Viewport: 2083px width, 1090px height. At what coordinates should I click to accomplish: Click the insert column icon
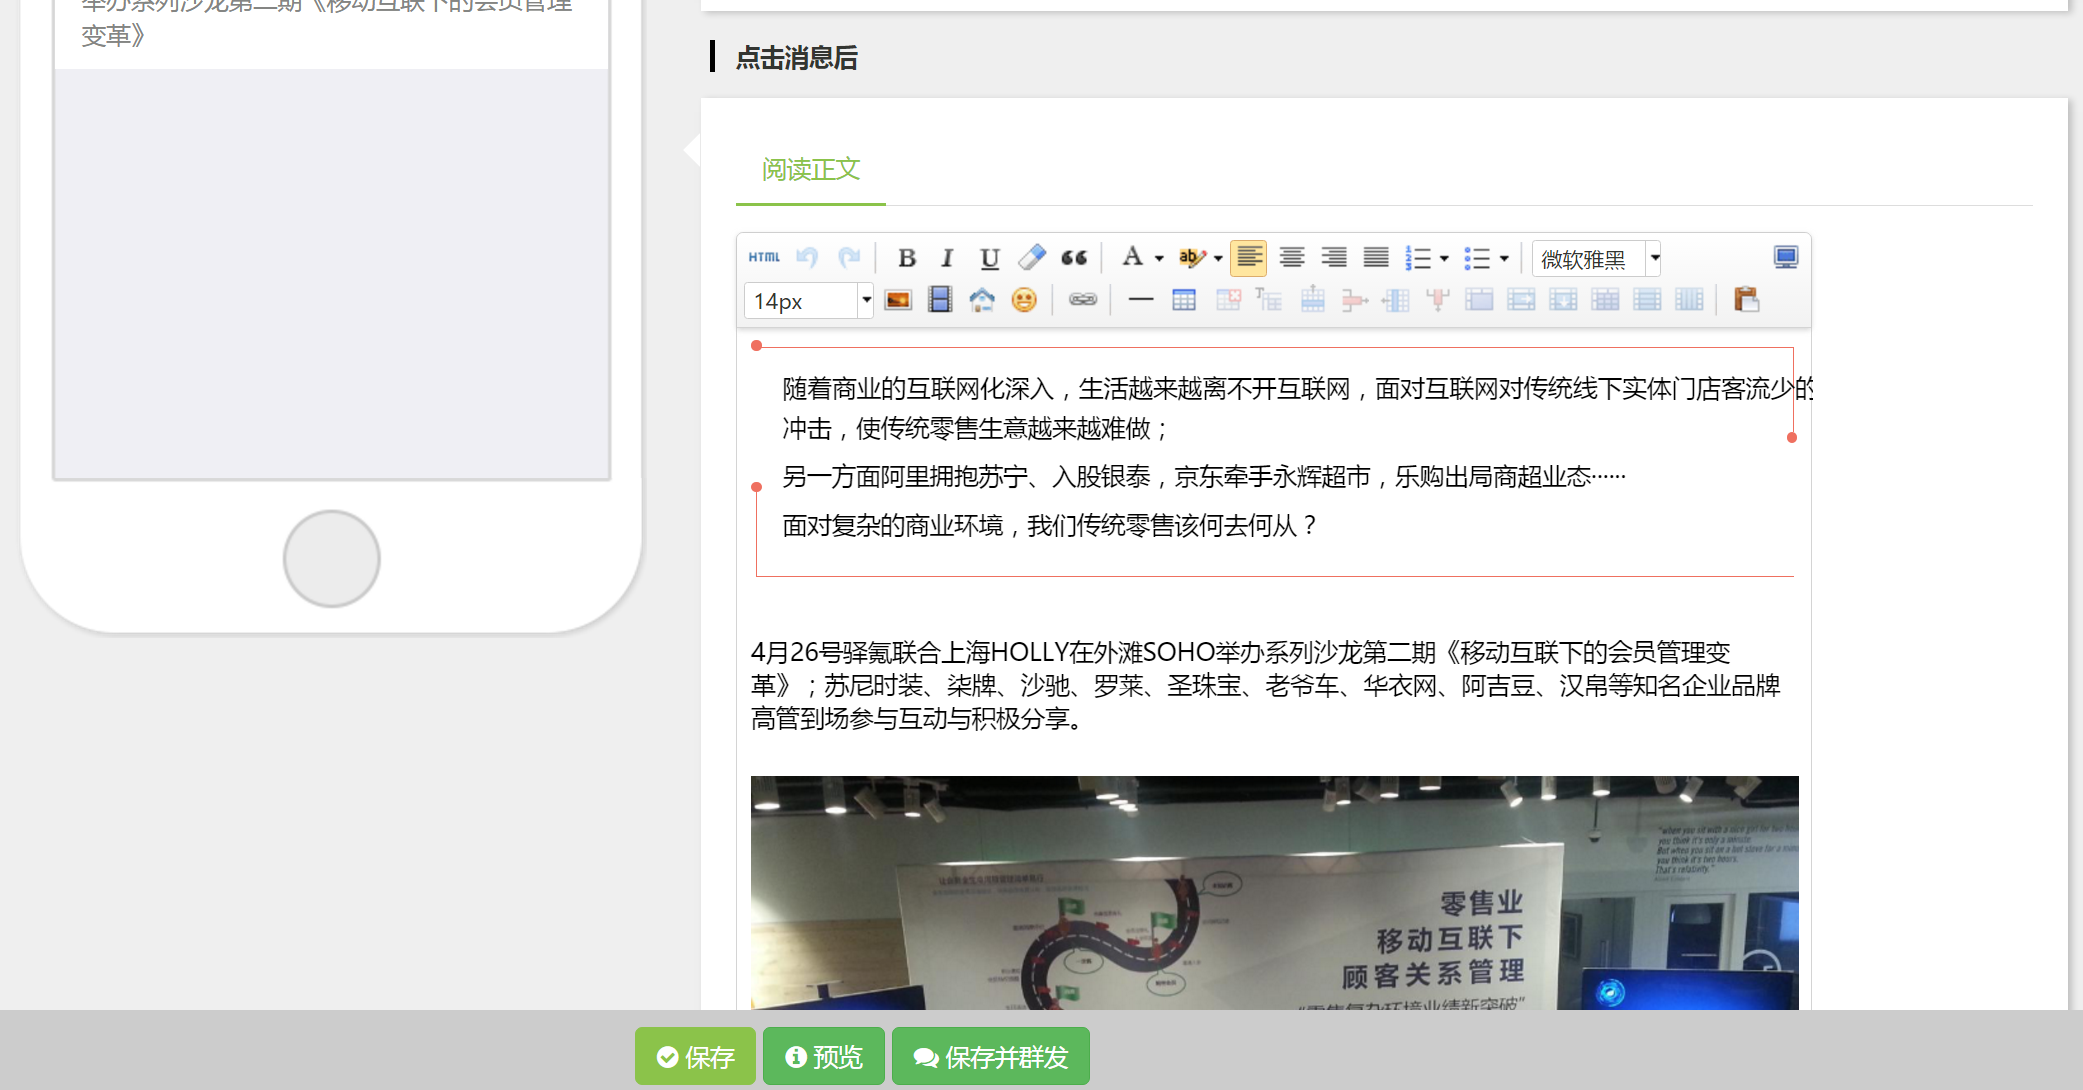click(x=1396, y=300)
